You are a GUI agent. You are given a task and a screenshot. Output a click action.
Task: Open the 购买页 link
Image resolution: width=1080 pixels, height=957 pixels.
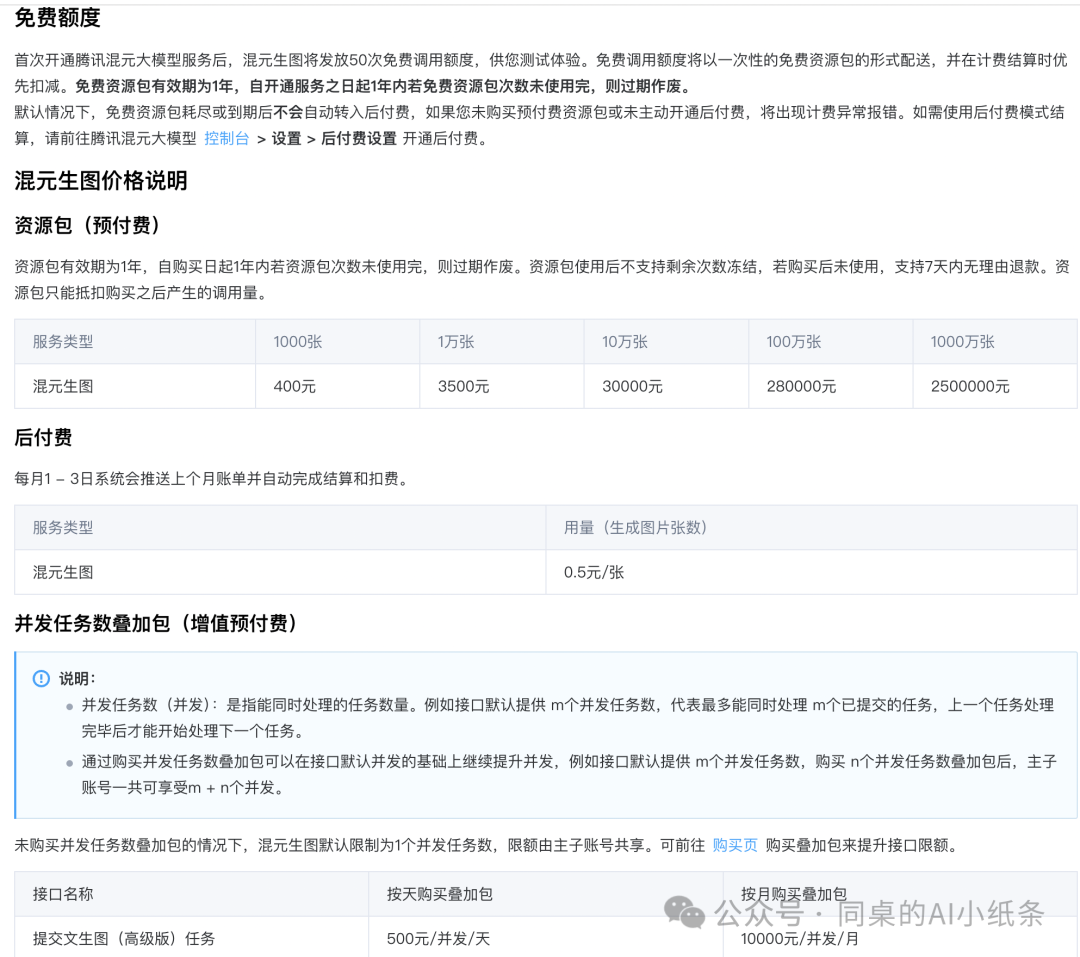pos(735,845)
